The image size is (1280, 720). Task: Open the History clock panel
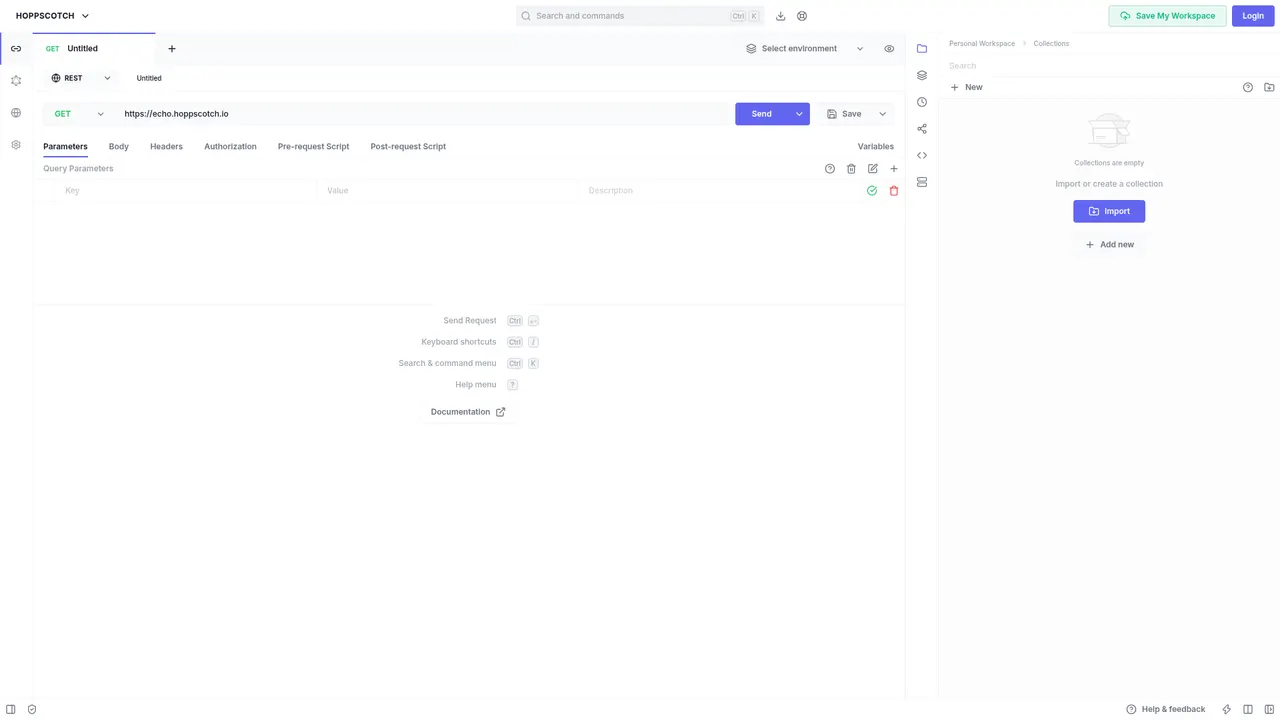tap(922, 102)
